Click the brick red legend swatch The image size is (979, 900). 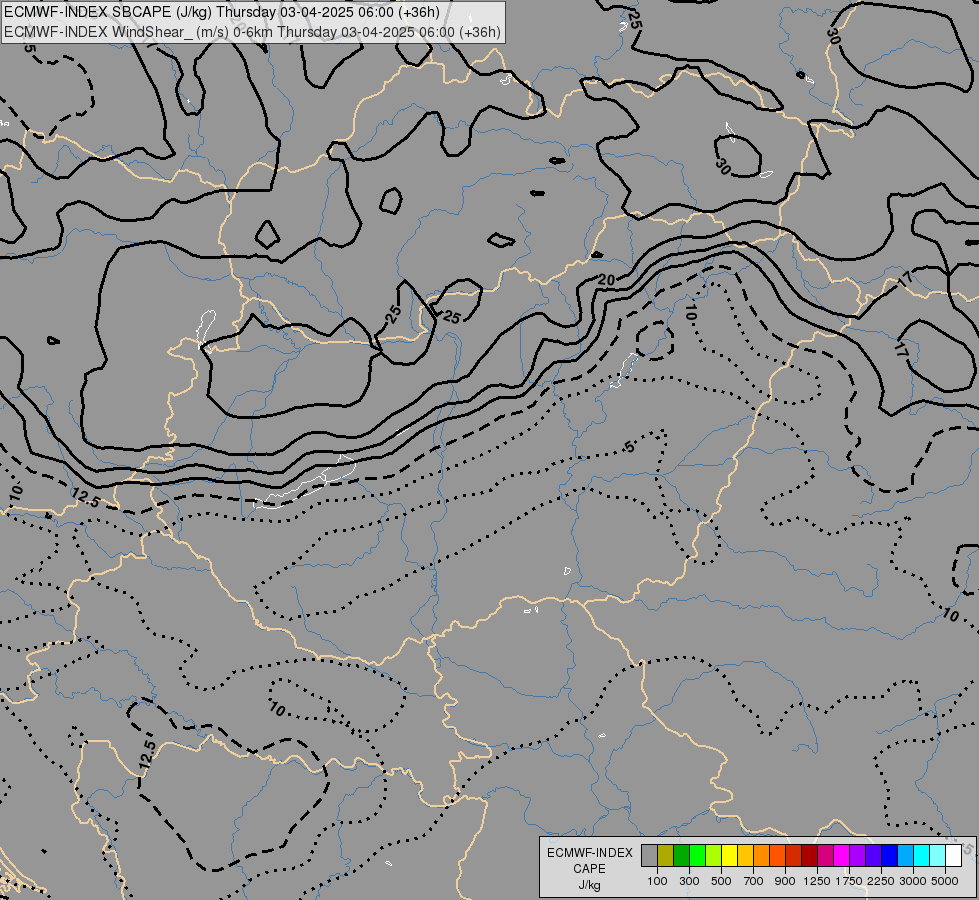click(x=794, y=856)
